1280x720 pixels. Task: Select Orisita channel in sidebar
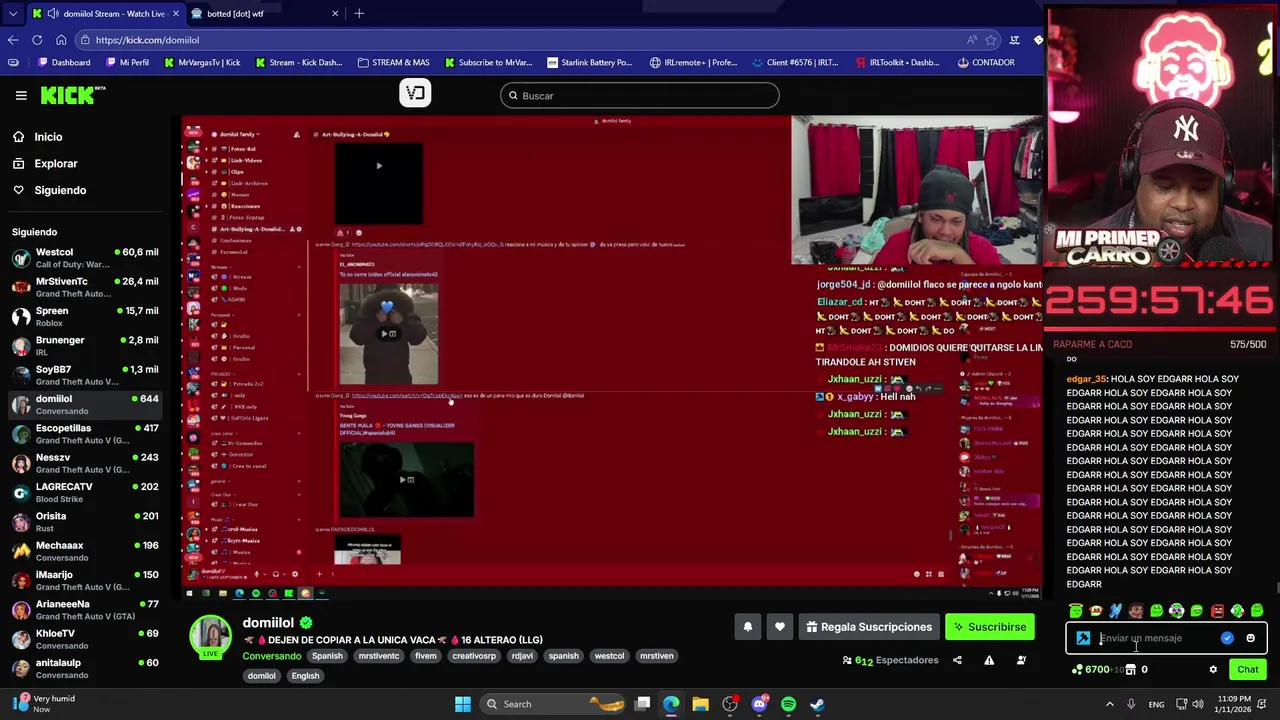tap(86, 522)
